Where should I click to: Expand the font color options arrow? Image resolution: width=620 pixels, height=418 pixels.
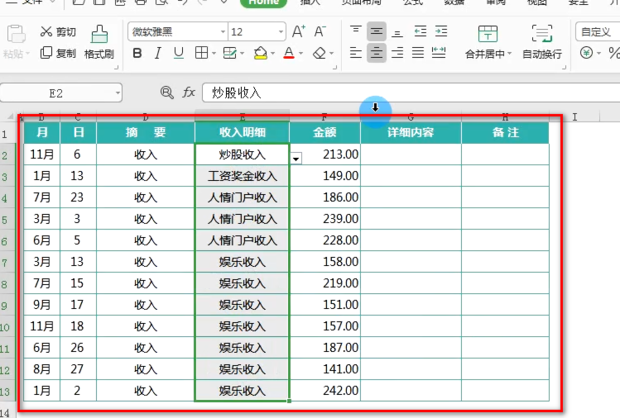pos(301,53)
